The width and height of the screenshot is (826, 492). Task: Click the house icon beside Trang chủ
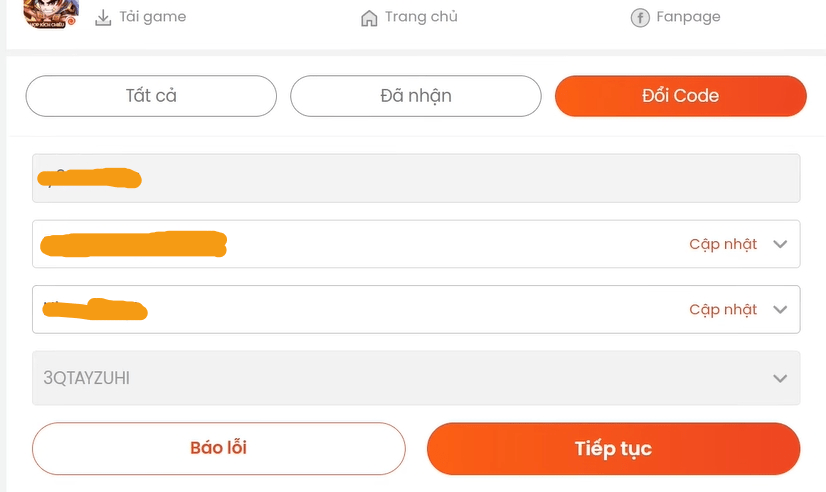pyautogui.click(x=369, y=18)
